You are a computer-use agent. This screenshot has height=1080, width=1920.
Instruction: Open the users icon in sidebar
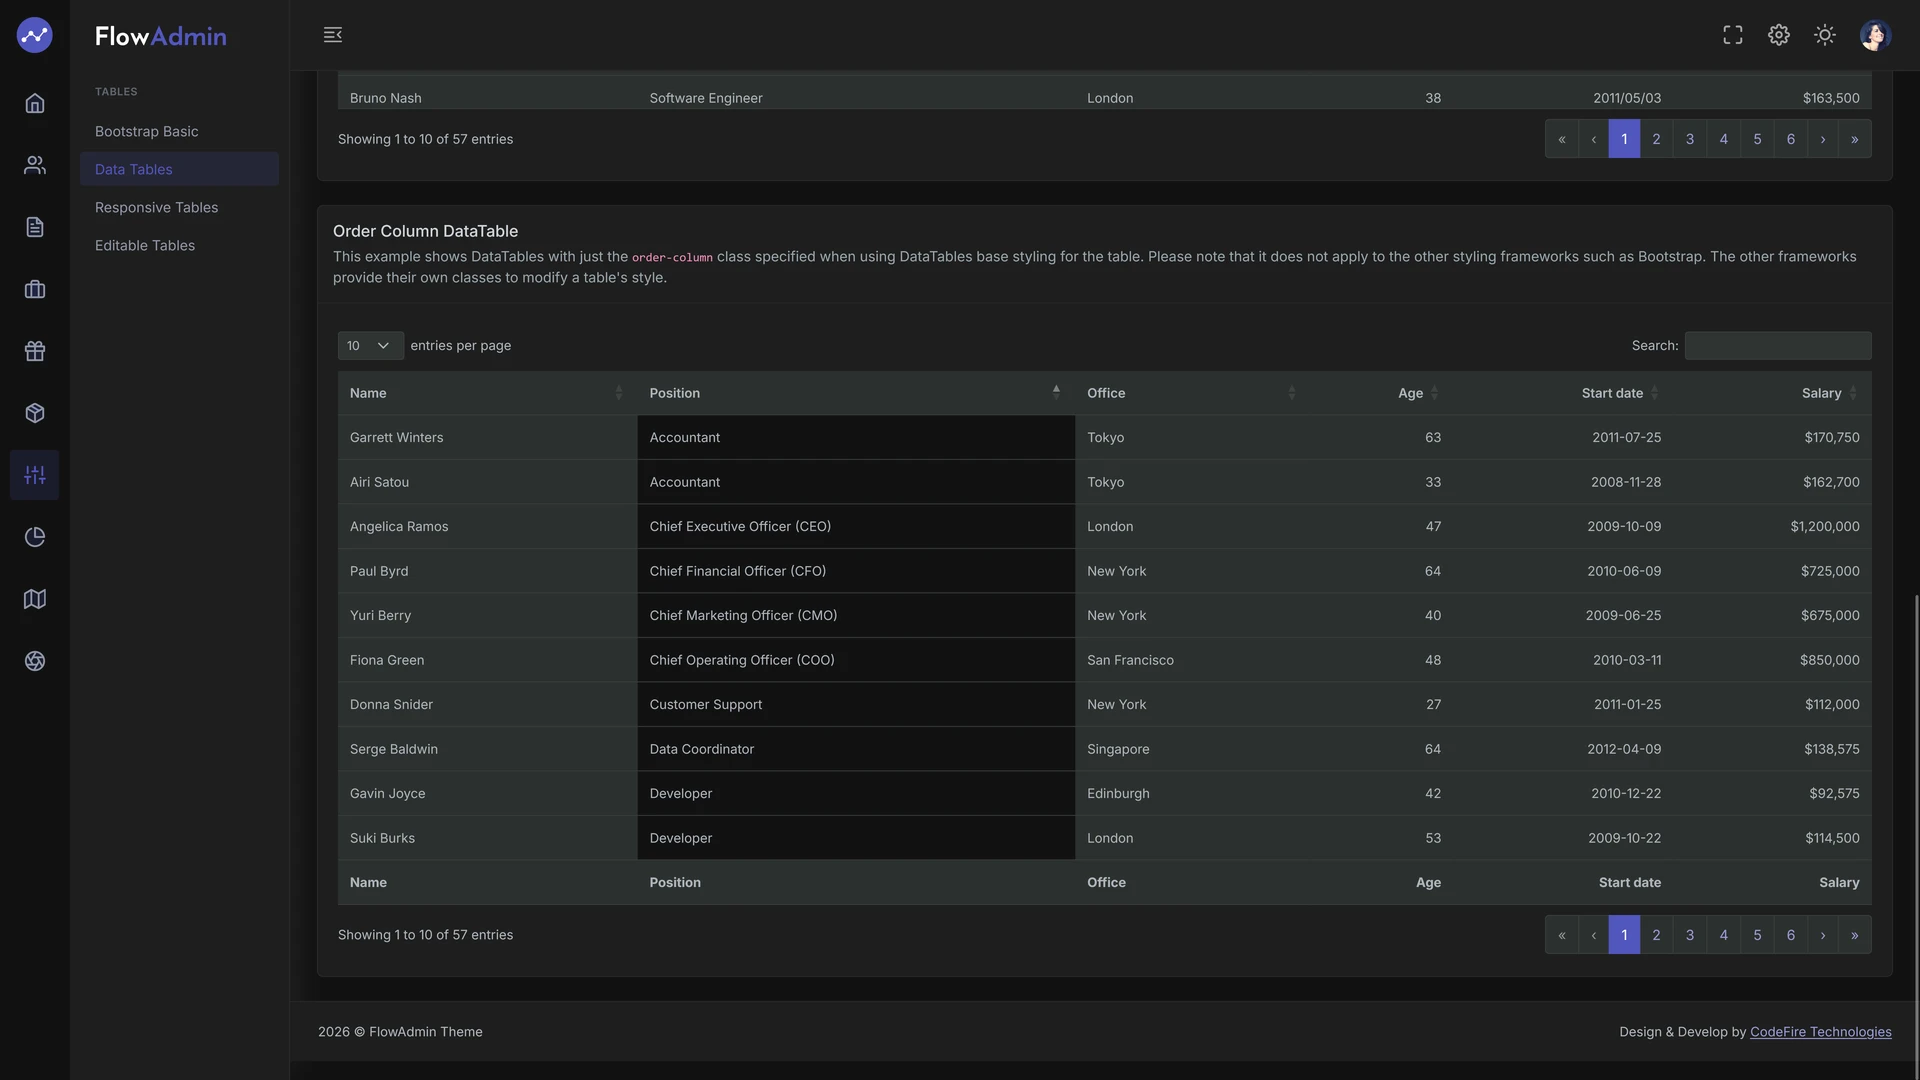[x=35, y=165]
